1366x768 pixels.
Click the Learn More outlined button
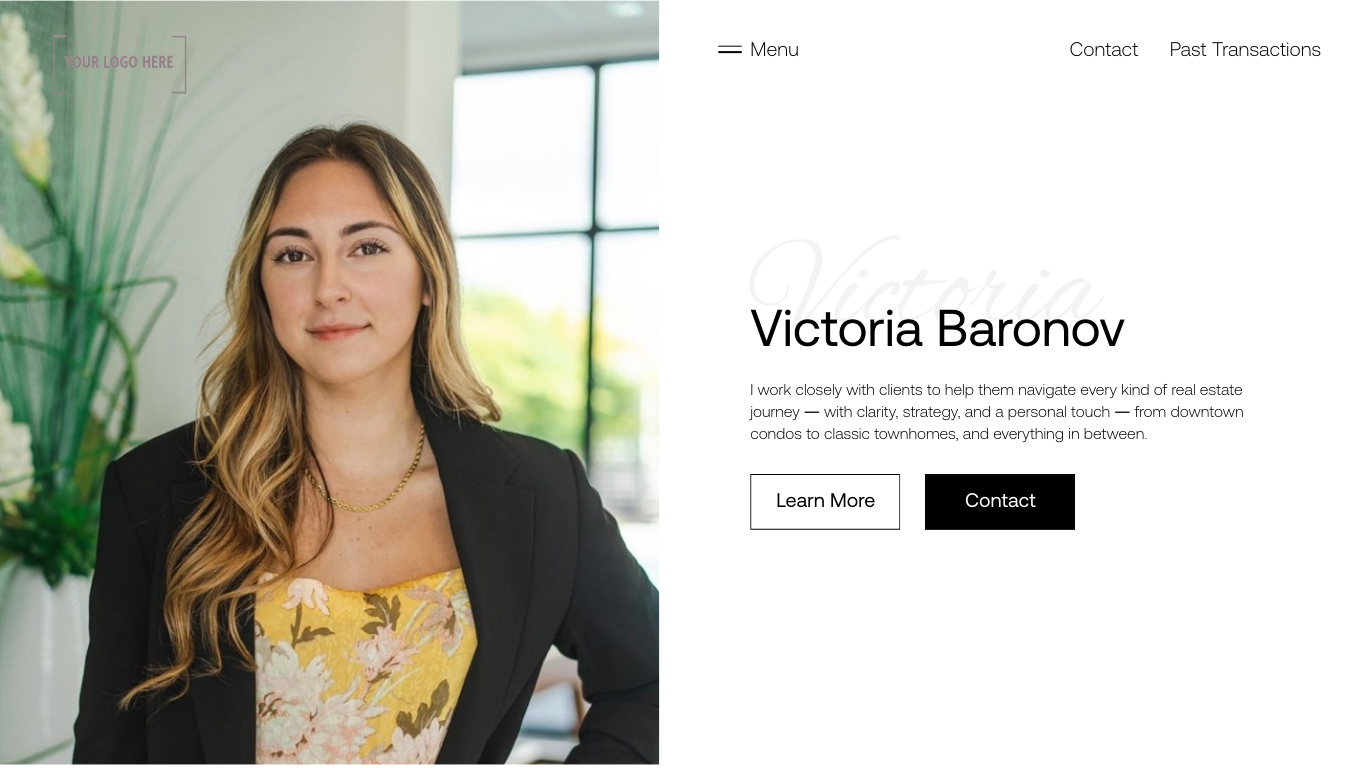coord(825,502)
